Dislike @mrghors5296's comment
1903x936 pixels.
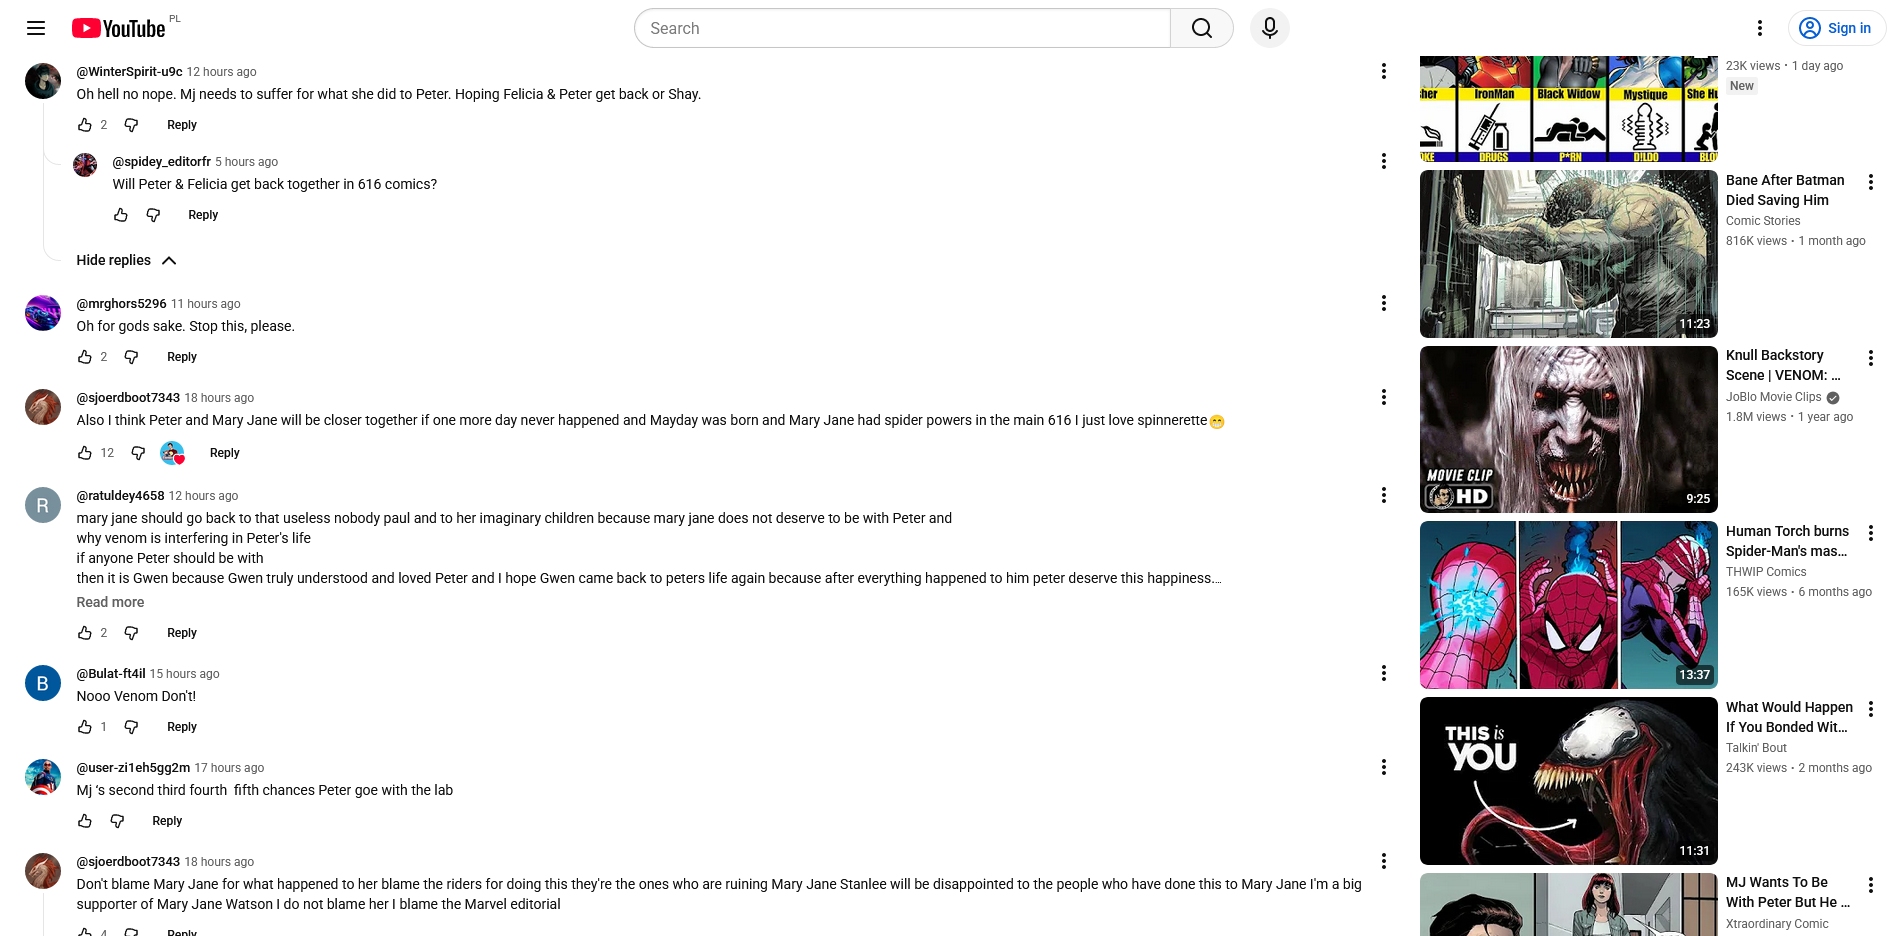click(x=131, y=357)
